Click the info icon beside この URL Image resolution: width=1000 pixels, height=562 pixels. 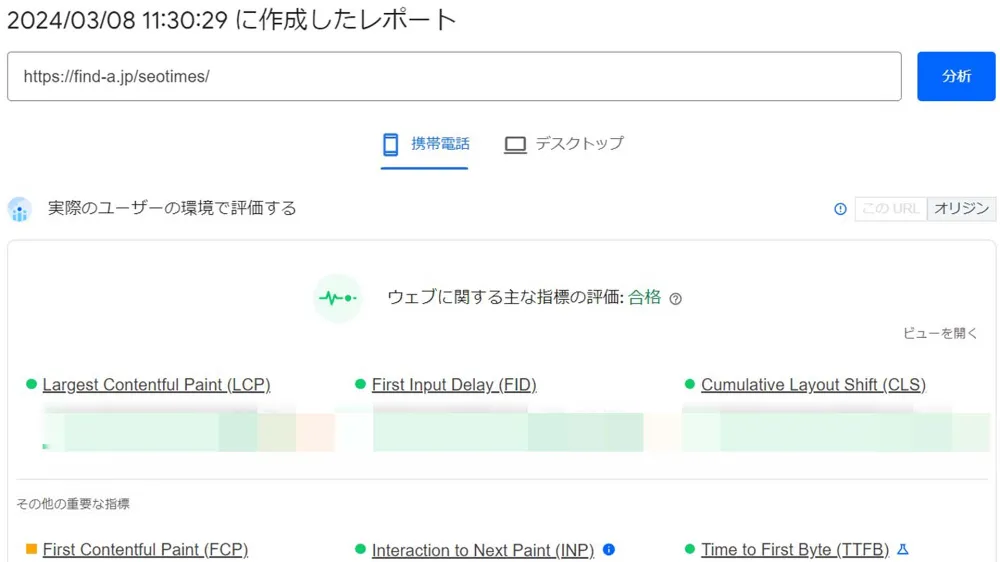(841, 209)
